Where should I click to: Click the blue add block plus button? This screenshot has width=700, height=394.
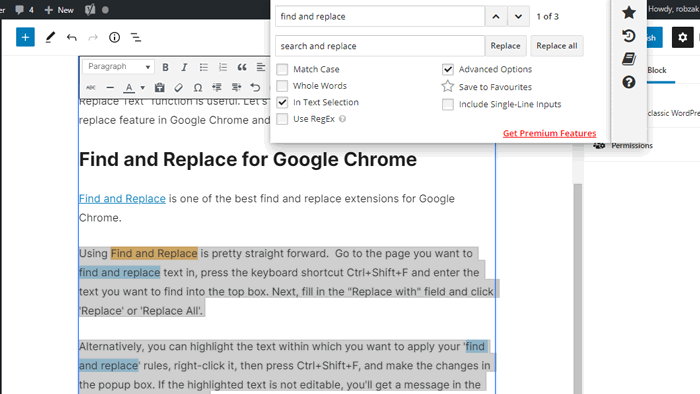coord(25,37)
